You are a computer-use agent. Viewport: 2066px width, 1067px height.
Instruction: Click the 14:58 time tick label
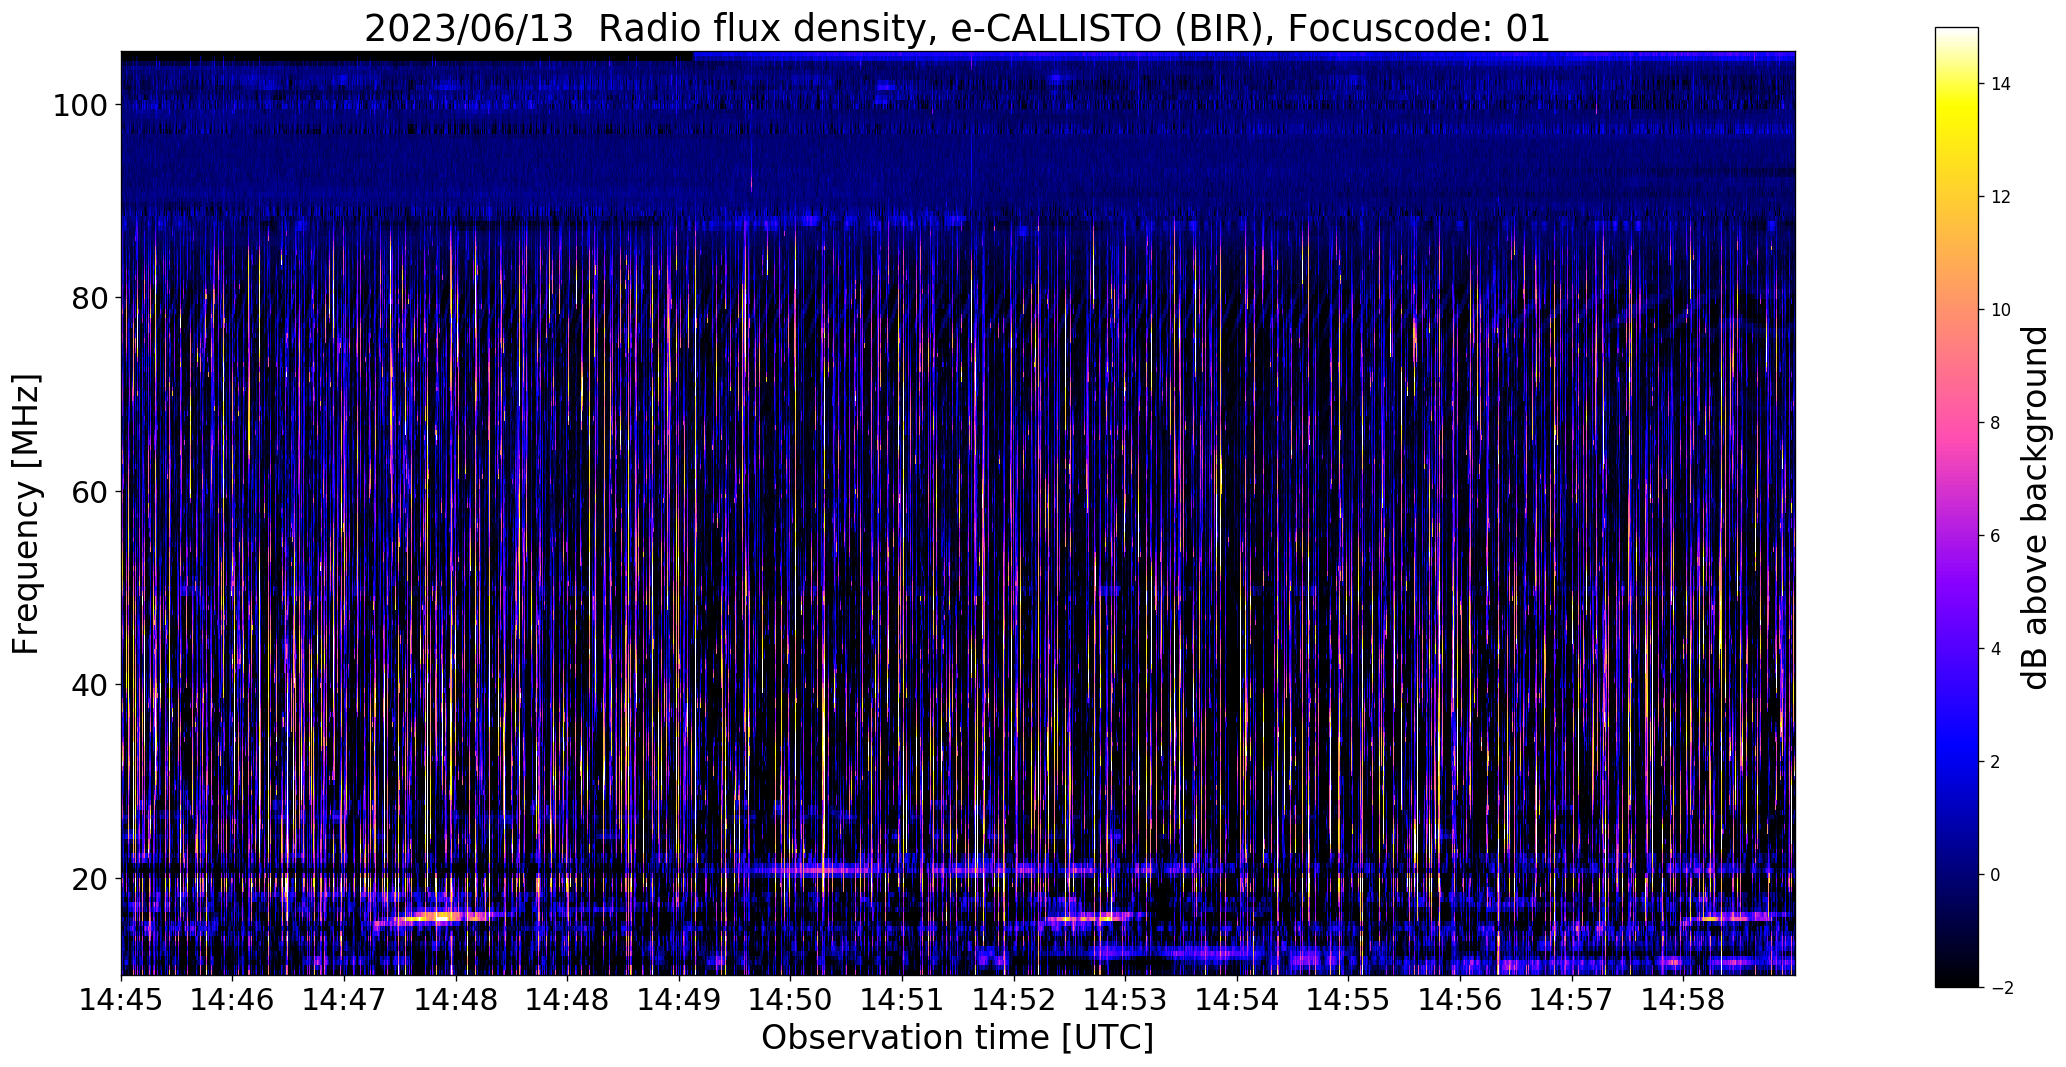click(x=1682, y=999)
